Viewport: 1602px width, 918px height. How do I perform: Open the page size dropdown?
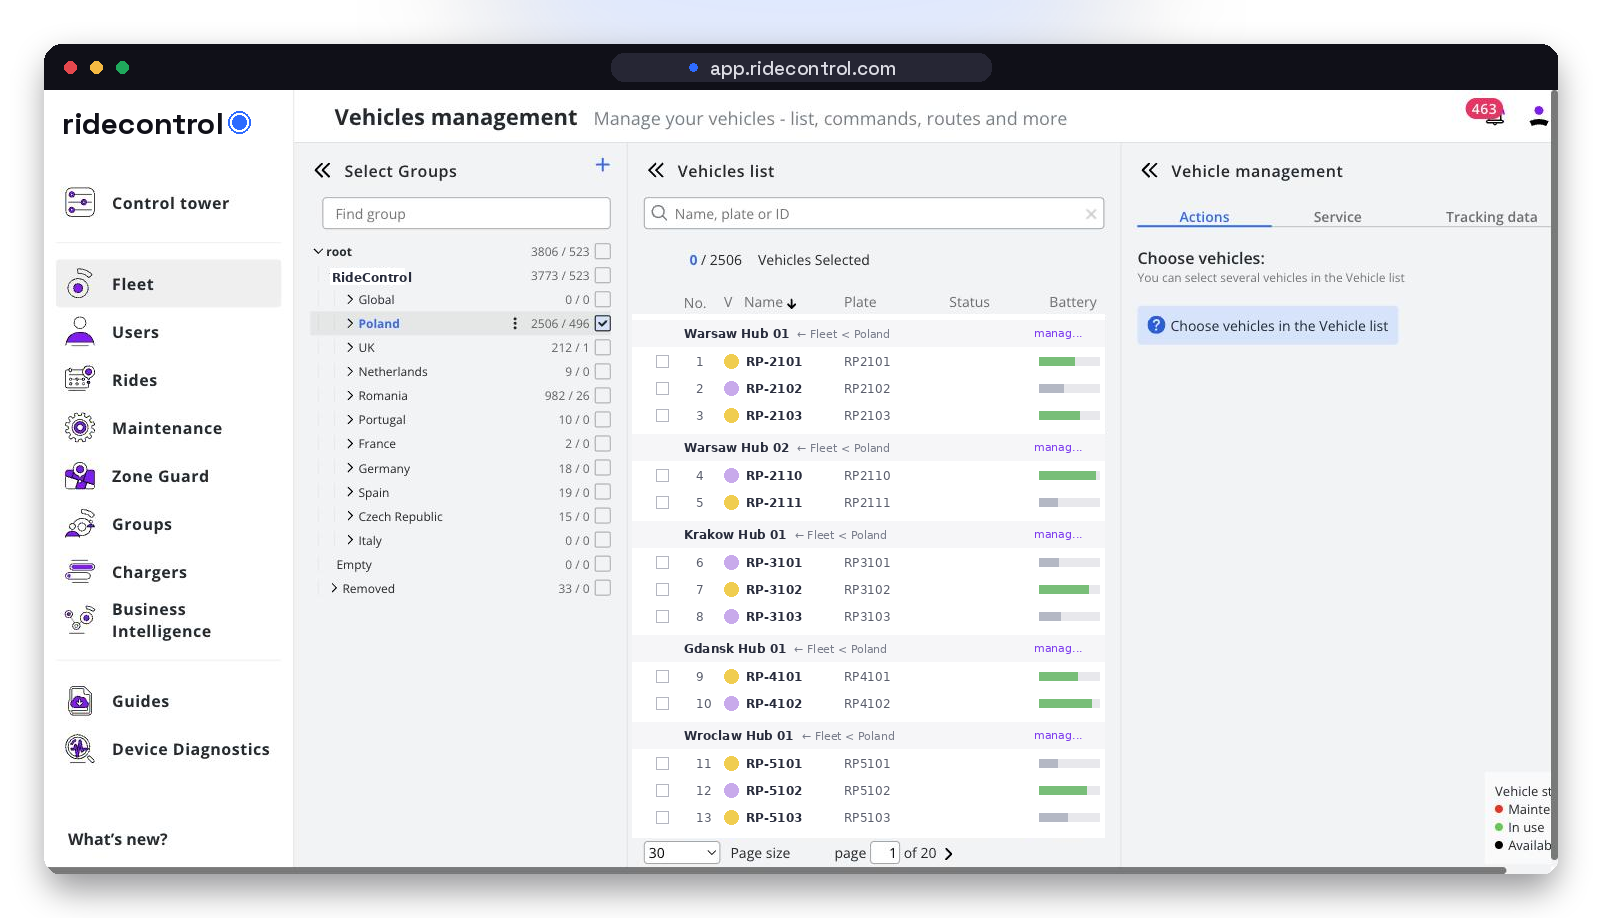tap(682, 853)
